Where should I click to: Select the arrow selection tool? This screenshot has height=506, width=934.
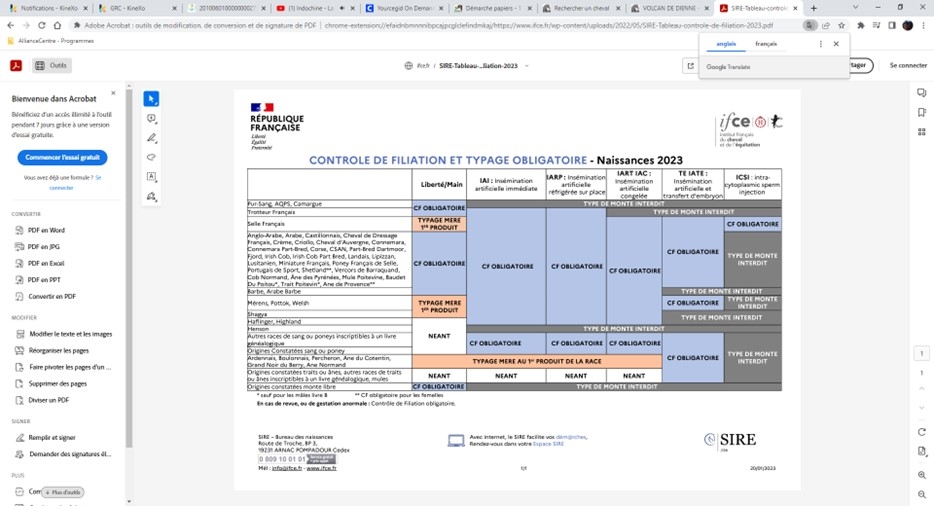151,98
